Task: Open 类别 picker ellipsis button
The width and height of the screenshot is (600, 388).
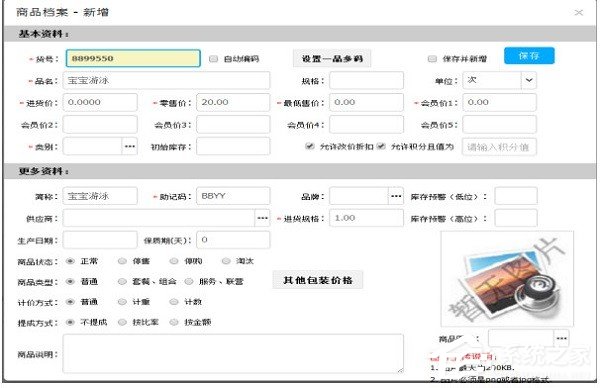Action: pos(130,147)
